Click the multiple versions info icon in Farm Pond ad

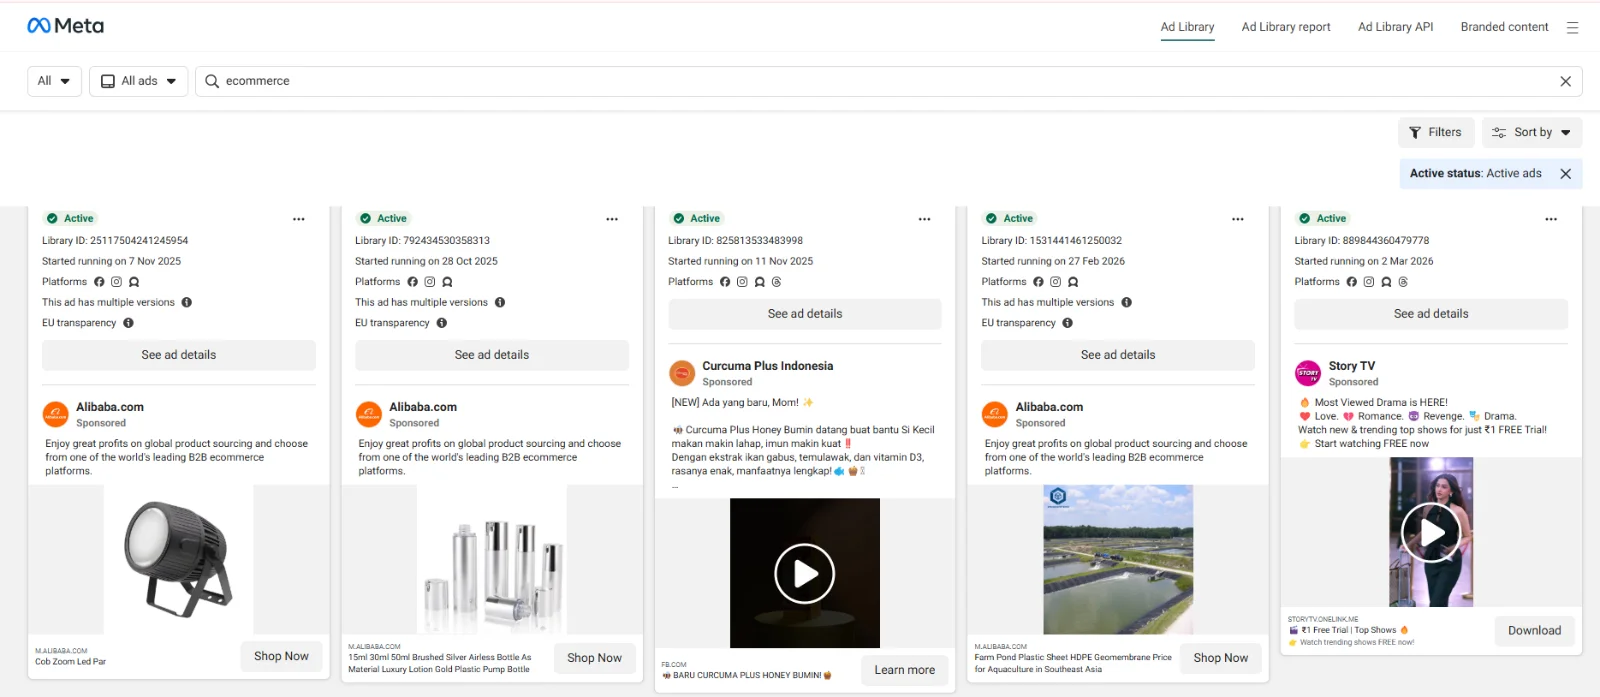coord(1127,302)
